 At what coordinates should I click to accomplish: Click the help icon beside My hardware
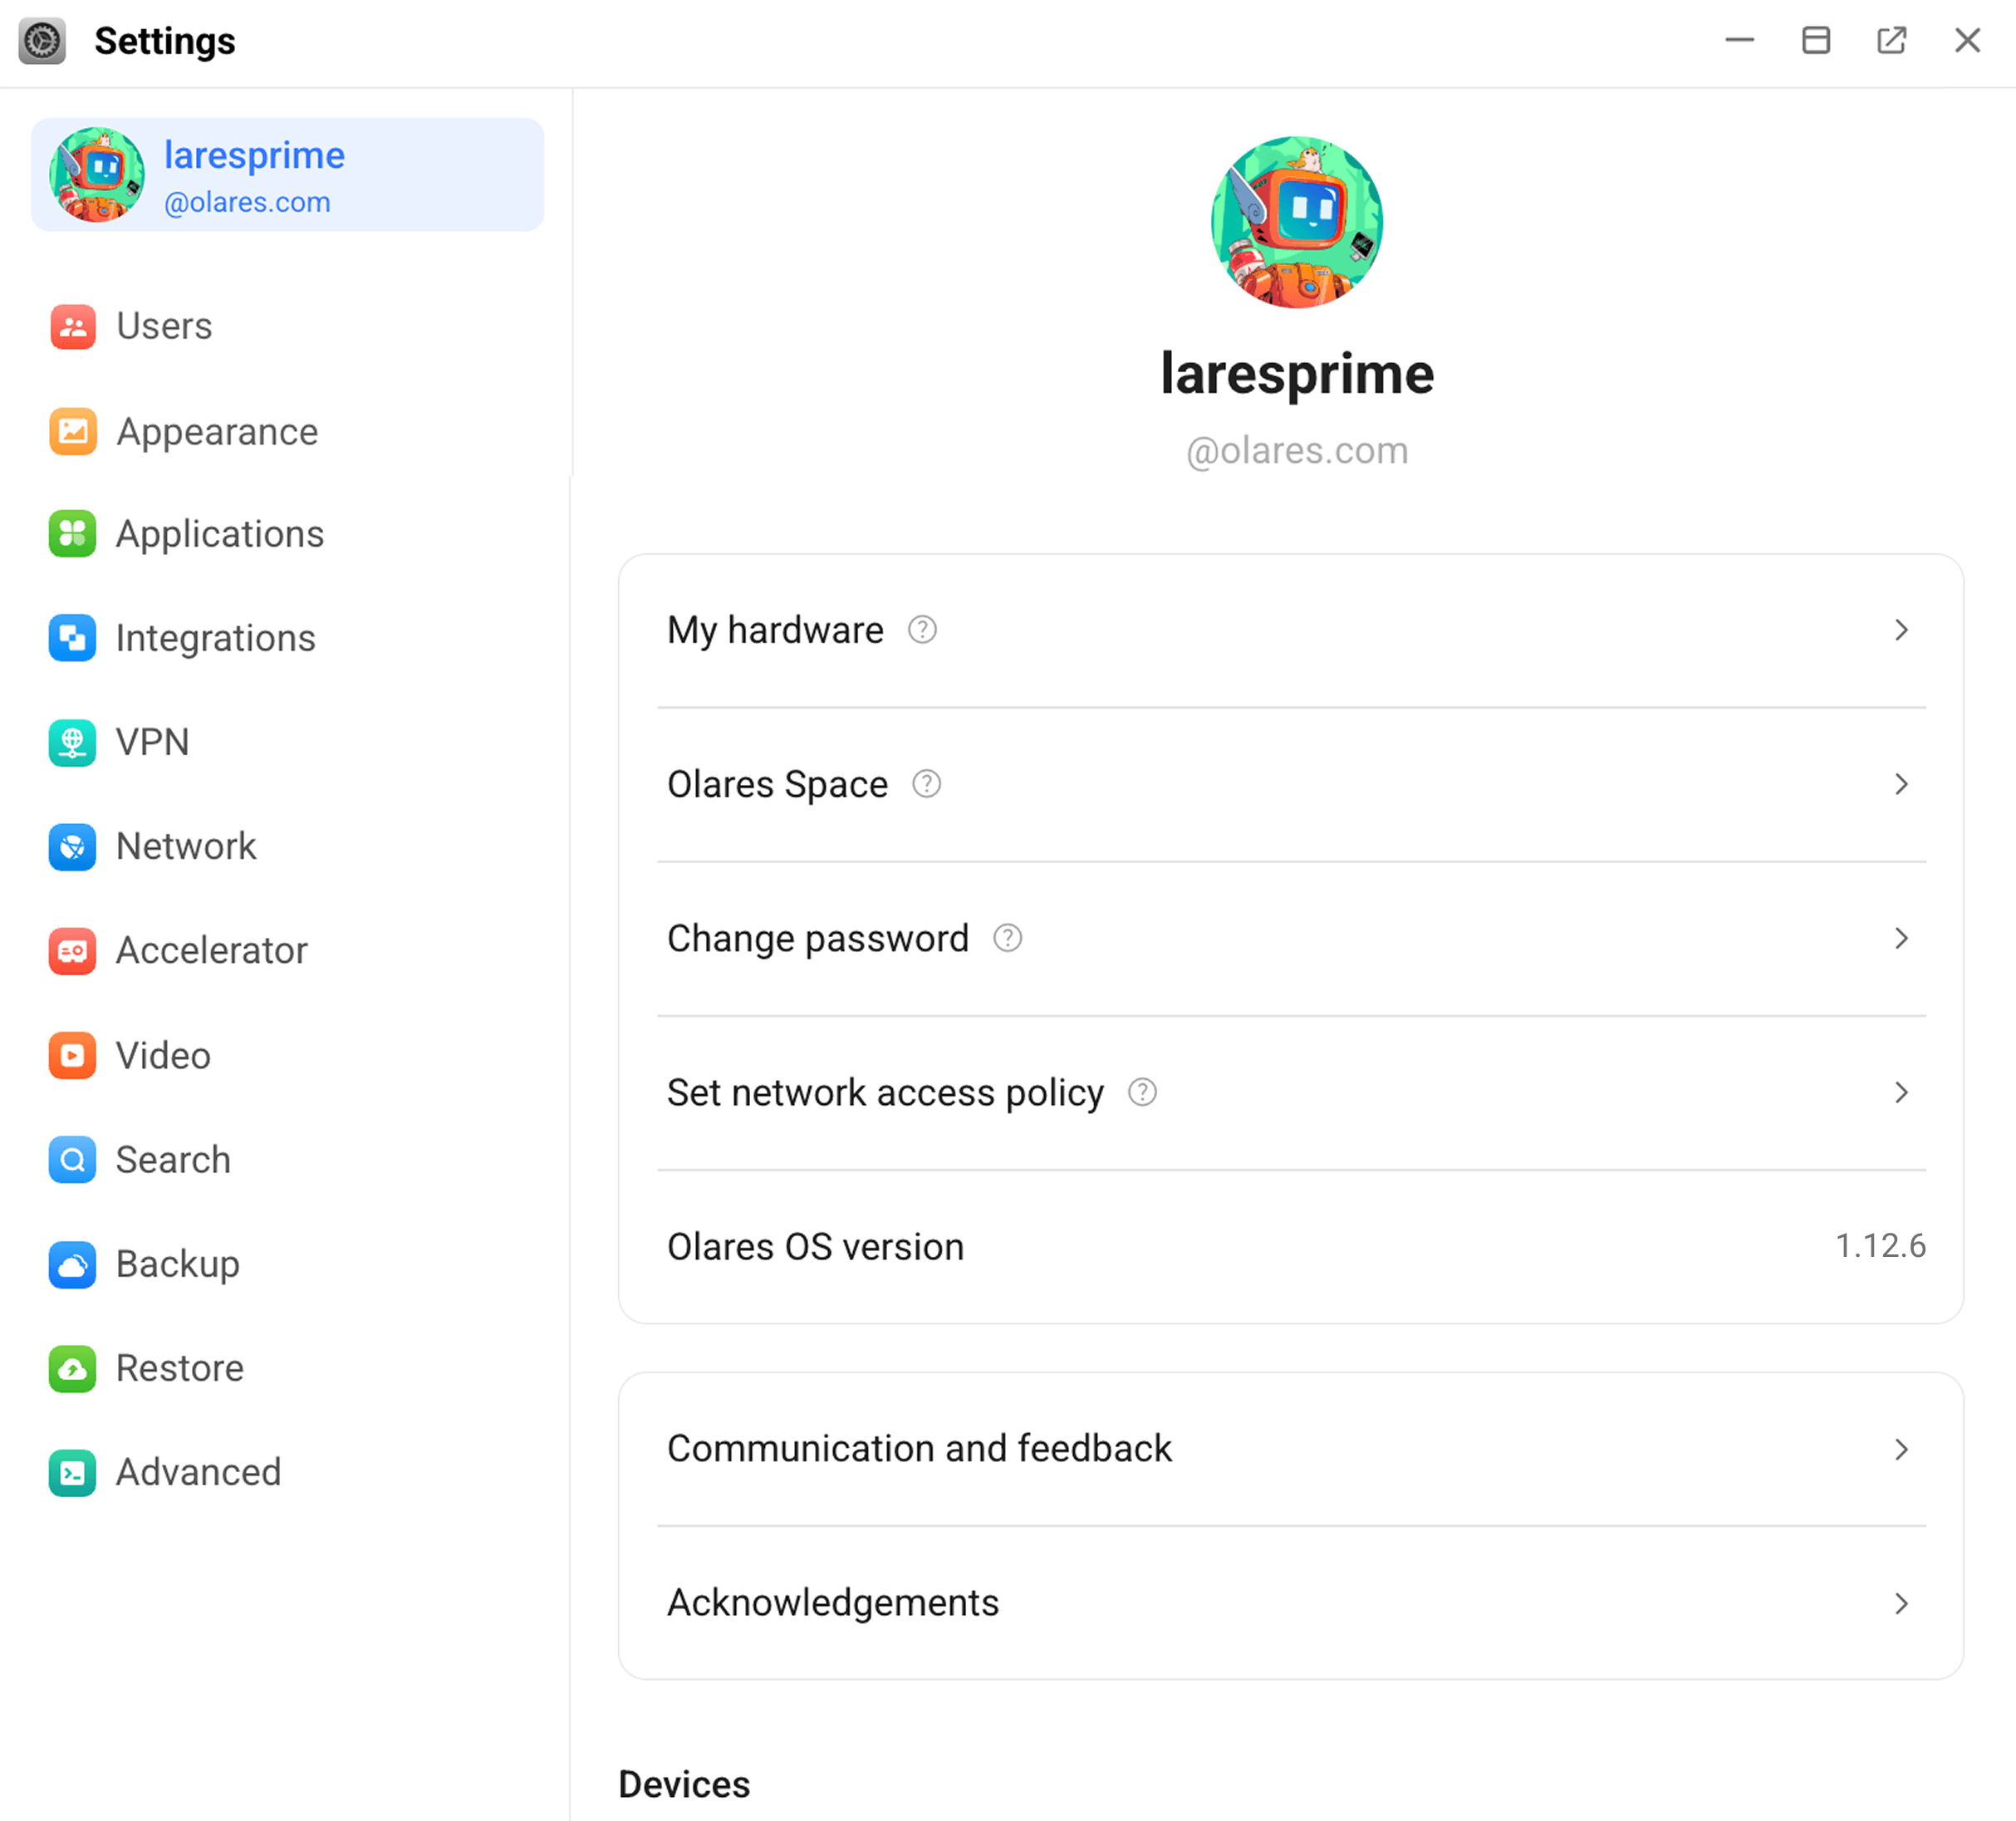pos(922,630)
